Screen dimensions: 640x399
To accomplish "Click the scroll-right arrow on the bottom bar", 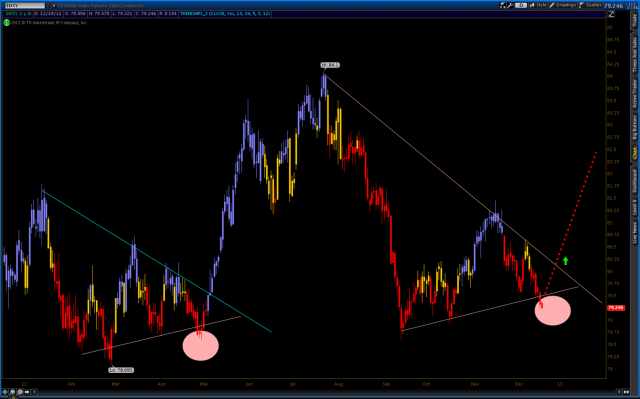I will [618, 392].
